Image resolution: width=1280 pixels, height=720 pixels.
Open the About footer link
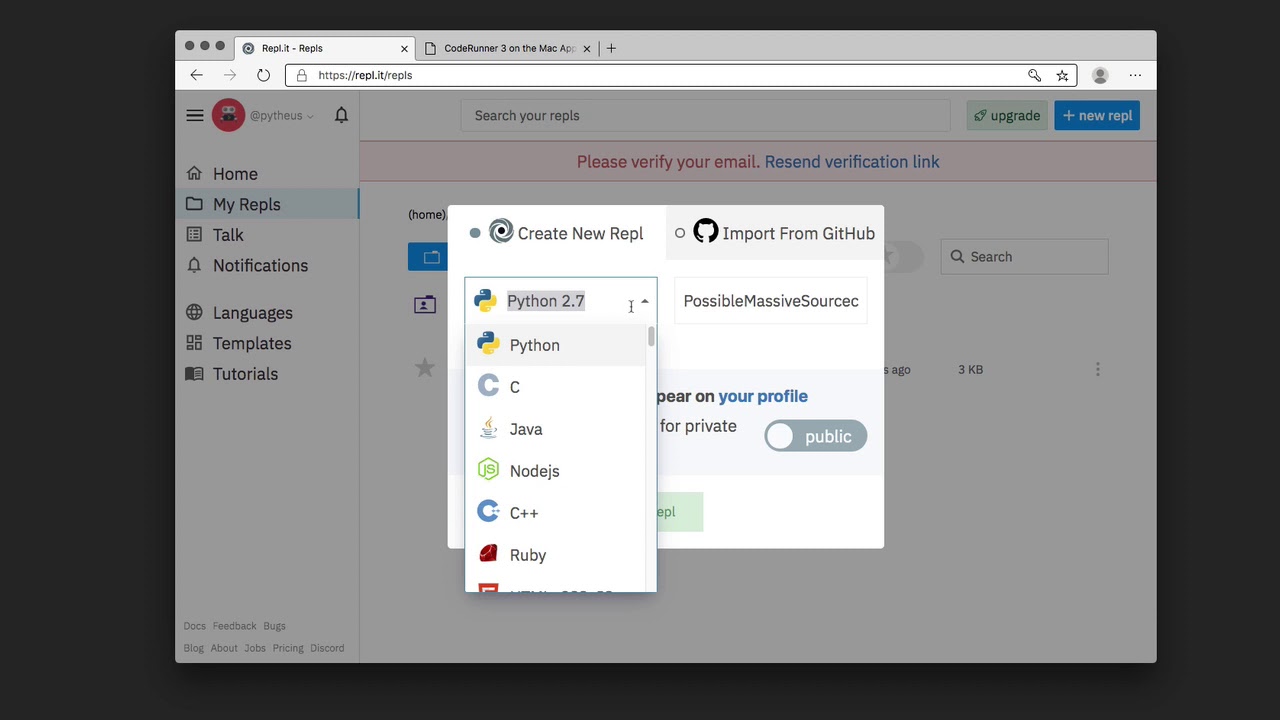(x=224, y=648)
